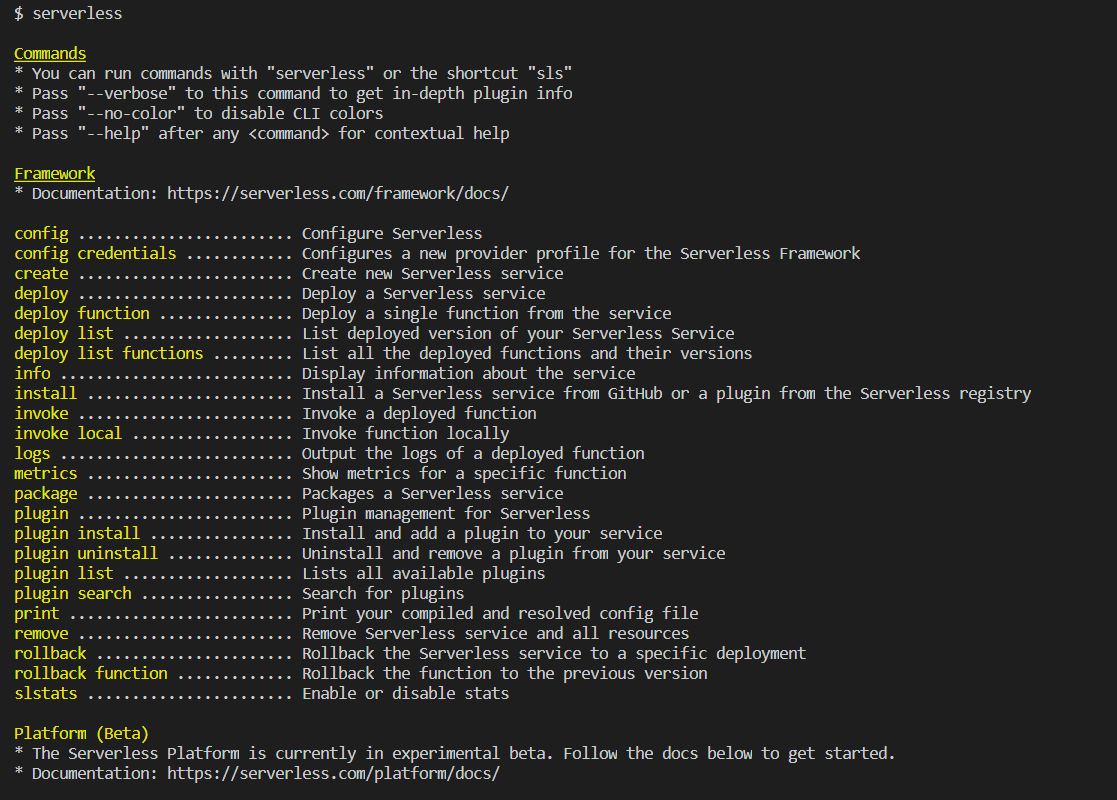Click "Invoke a deployed function" description
This screenshot has width=1117, height=800.
point(419,412)
